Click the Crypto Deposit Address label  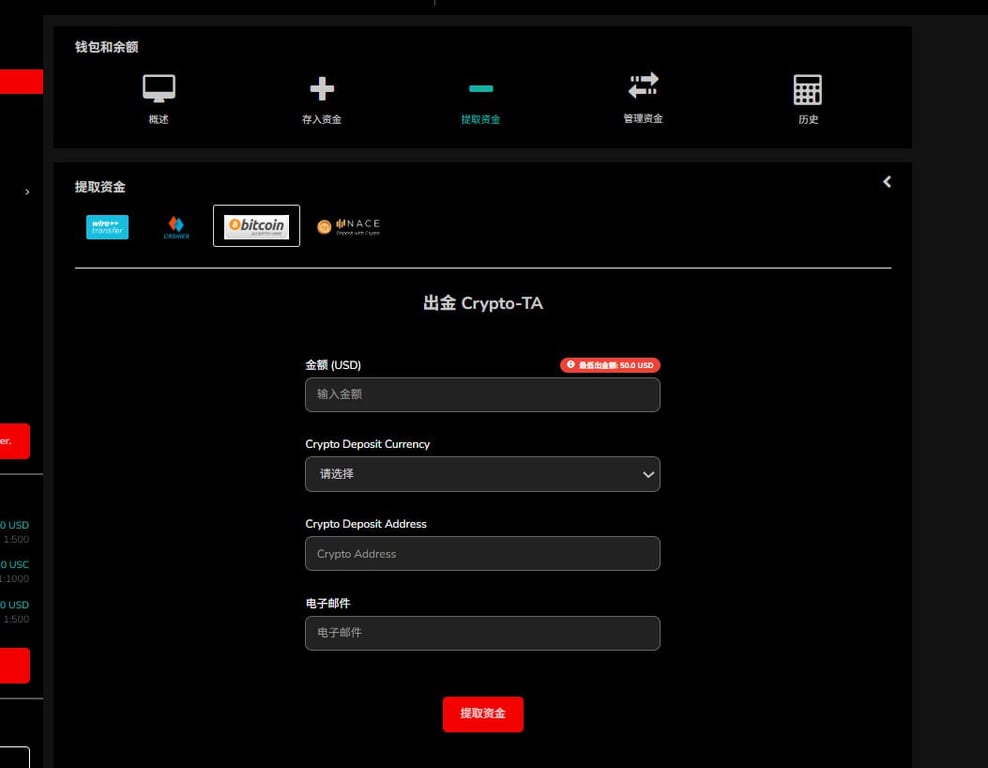[365, 524]
